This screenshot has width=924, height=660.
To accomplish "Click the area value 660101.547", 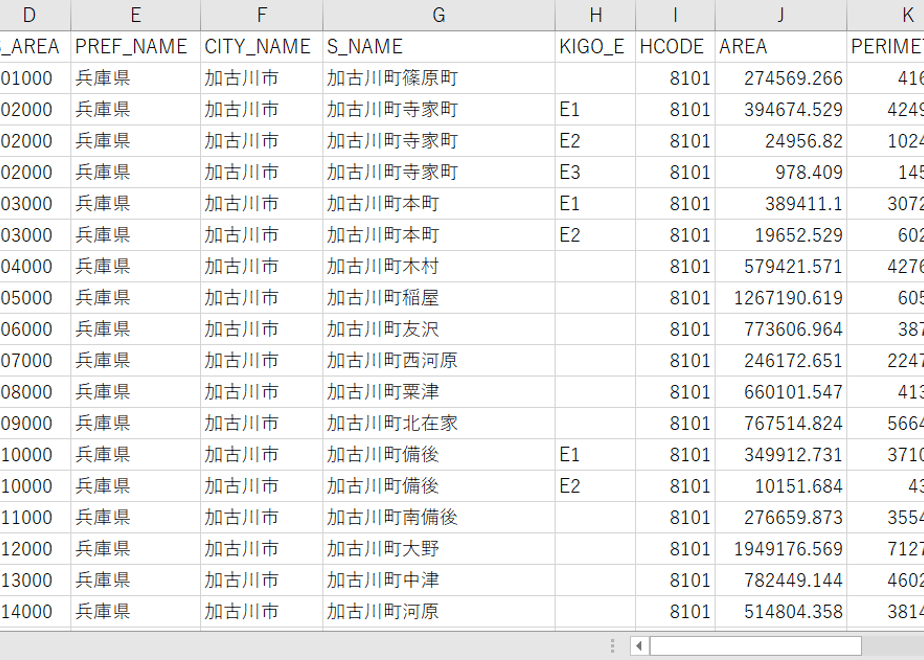I will [781, 392].
